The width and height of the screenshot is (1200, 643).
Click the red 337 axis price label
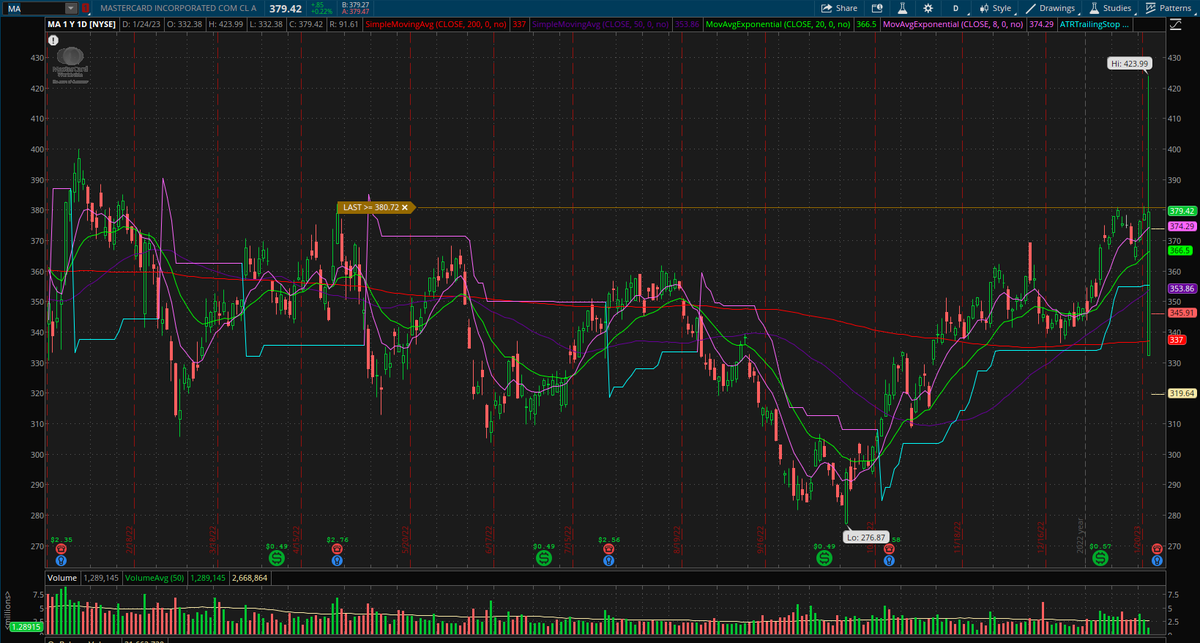tap(1177, 340)
